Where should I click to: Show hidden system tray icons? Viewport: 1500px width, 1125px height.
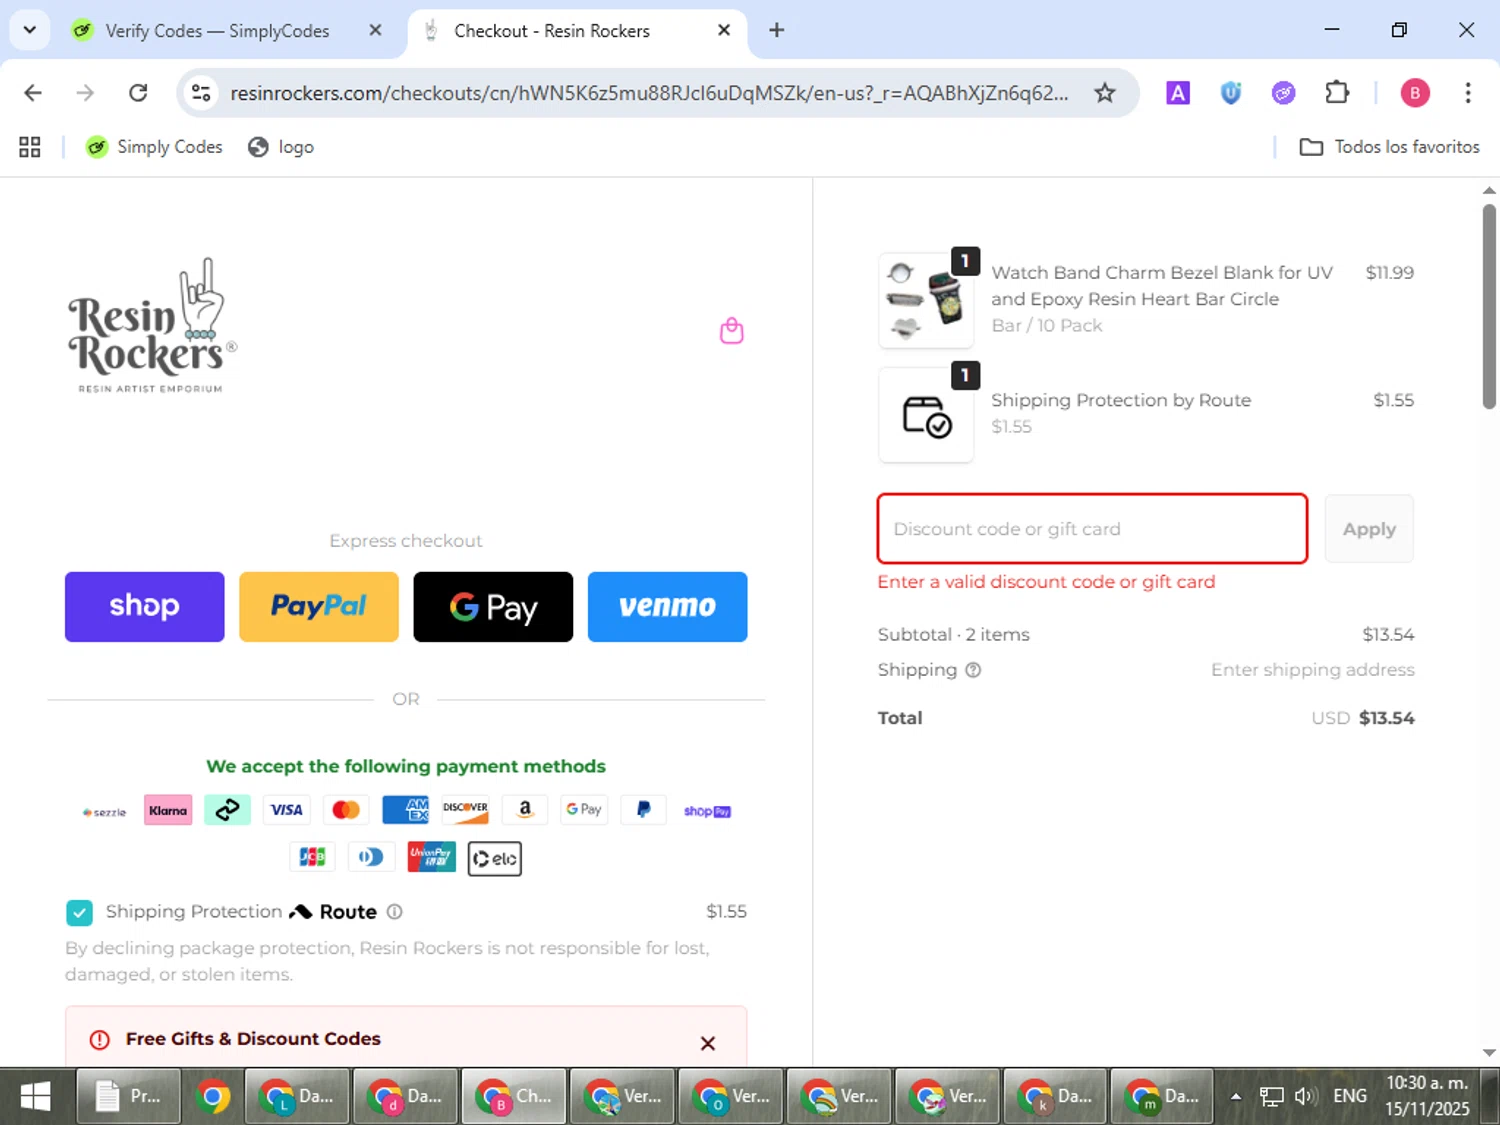tap(1235, 1097)
